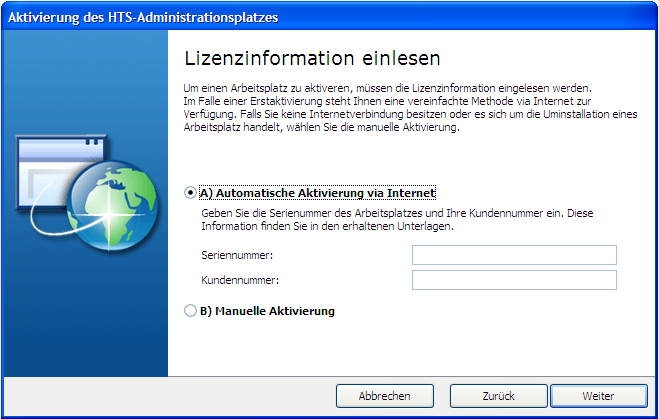
Task: Click the empty button bar area left of Abbrechen
Action: (x=180, y=396)
